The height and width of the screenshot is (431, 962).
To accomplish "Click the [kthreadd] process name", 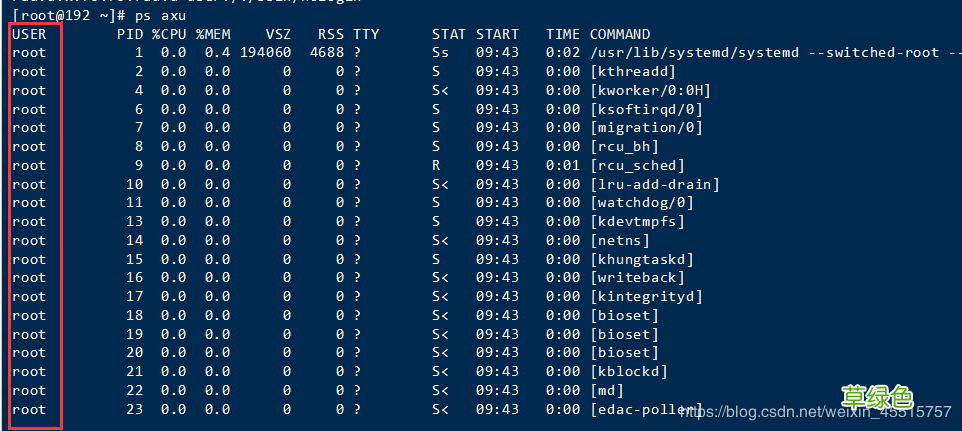I will pyautogui.click(x=632, y=72).
